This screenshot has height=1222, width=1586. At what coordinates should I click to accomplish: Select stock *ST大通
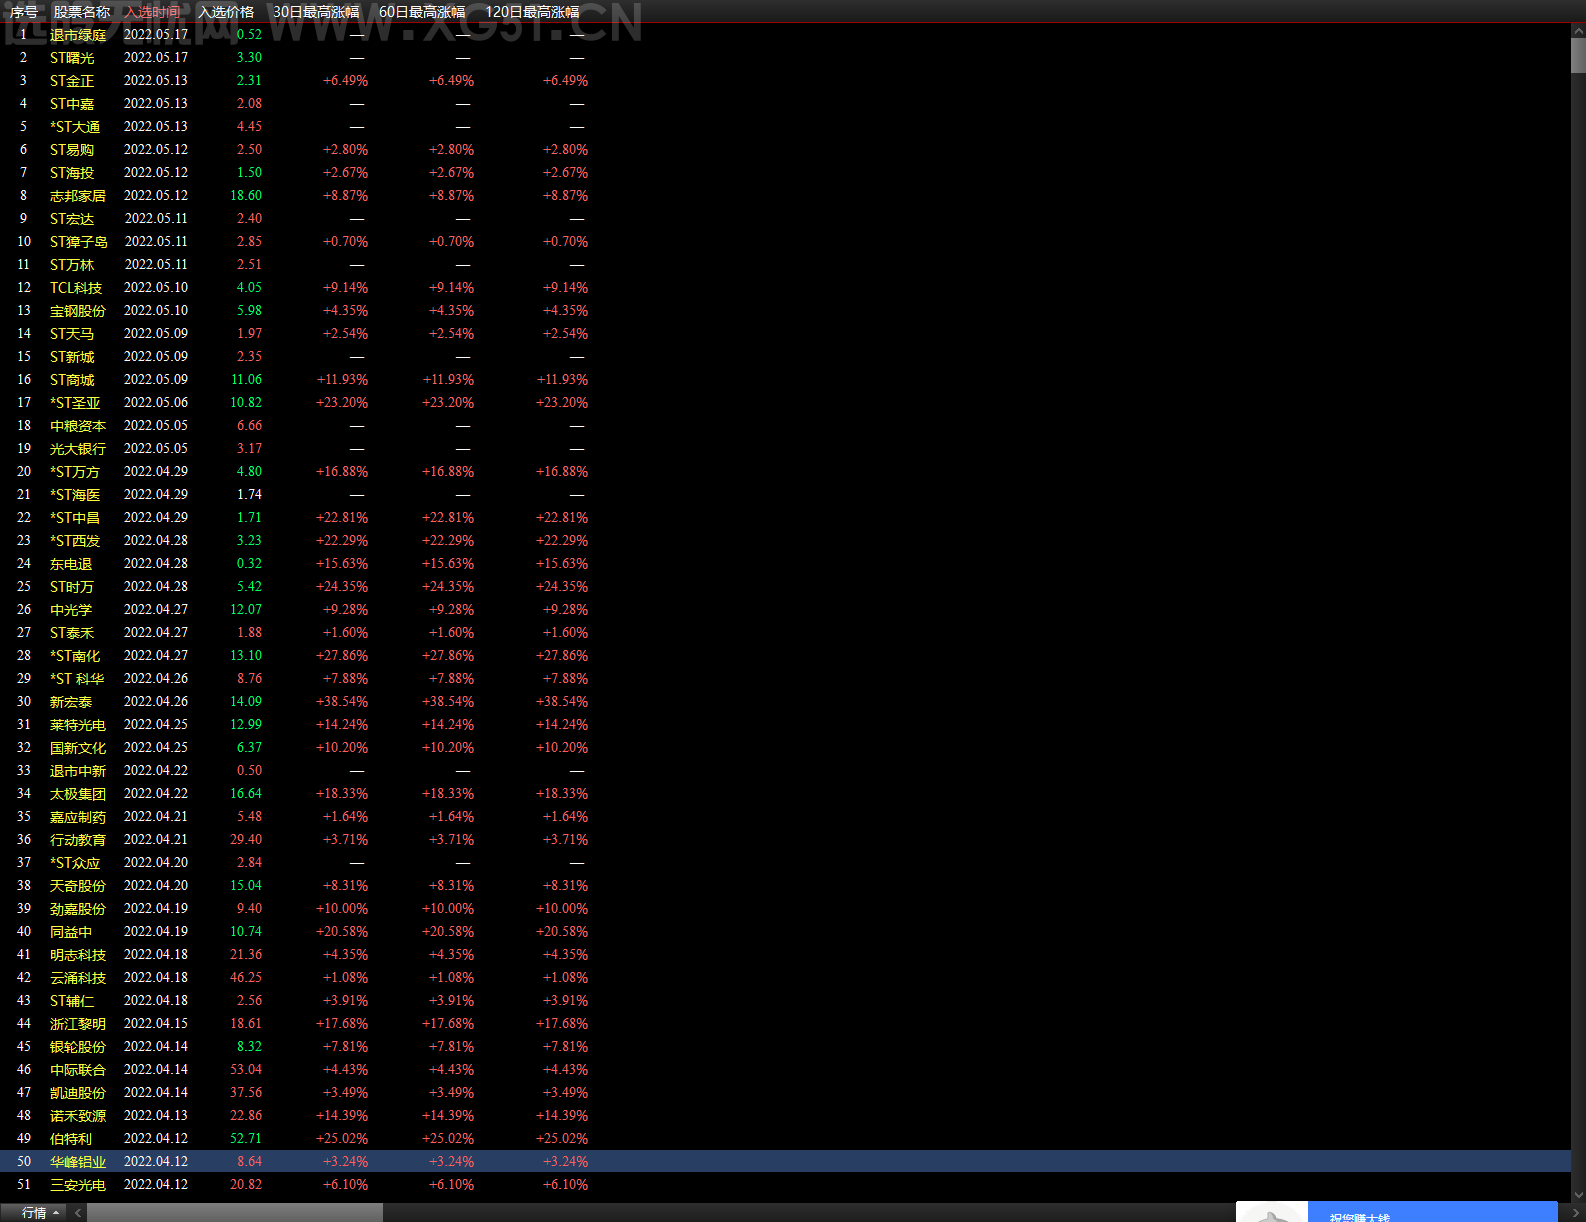(75, 127)
